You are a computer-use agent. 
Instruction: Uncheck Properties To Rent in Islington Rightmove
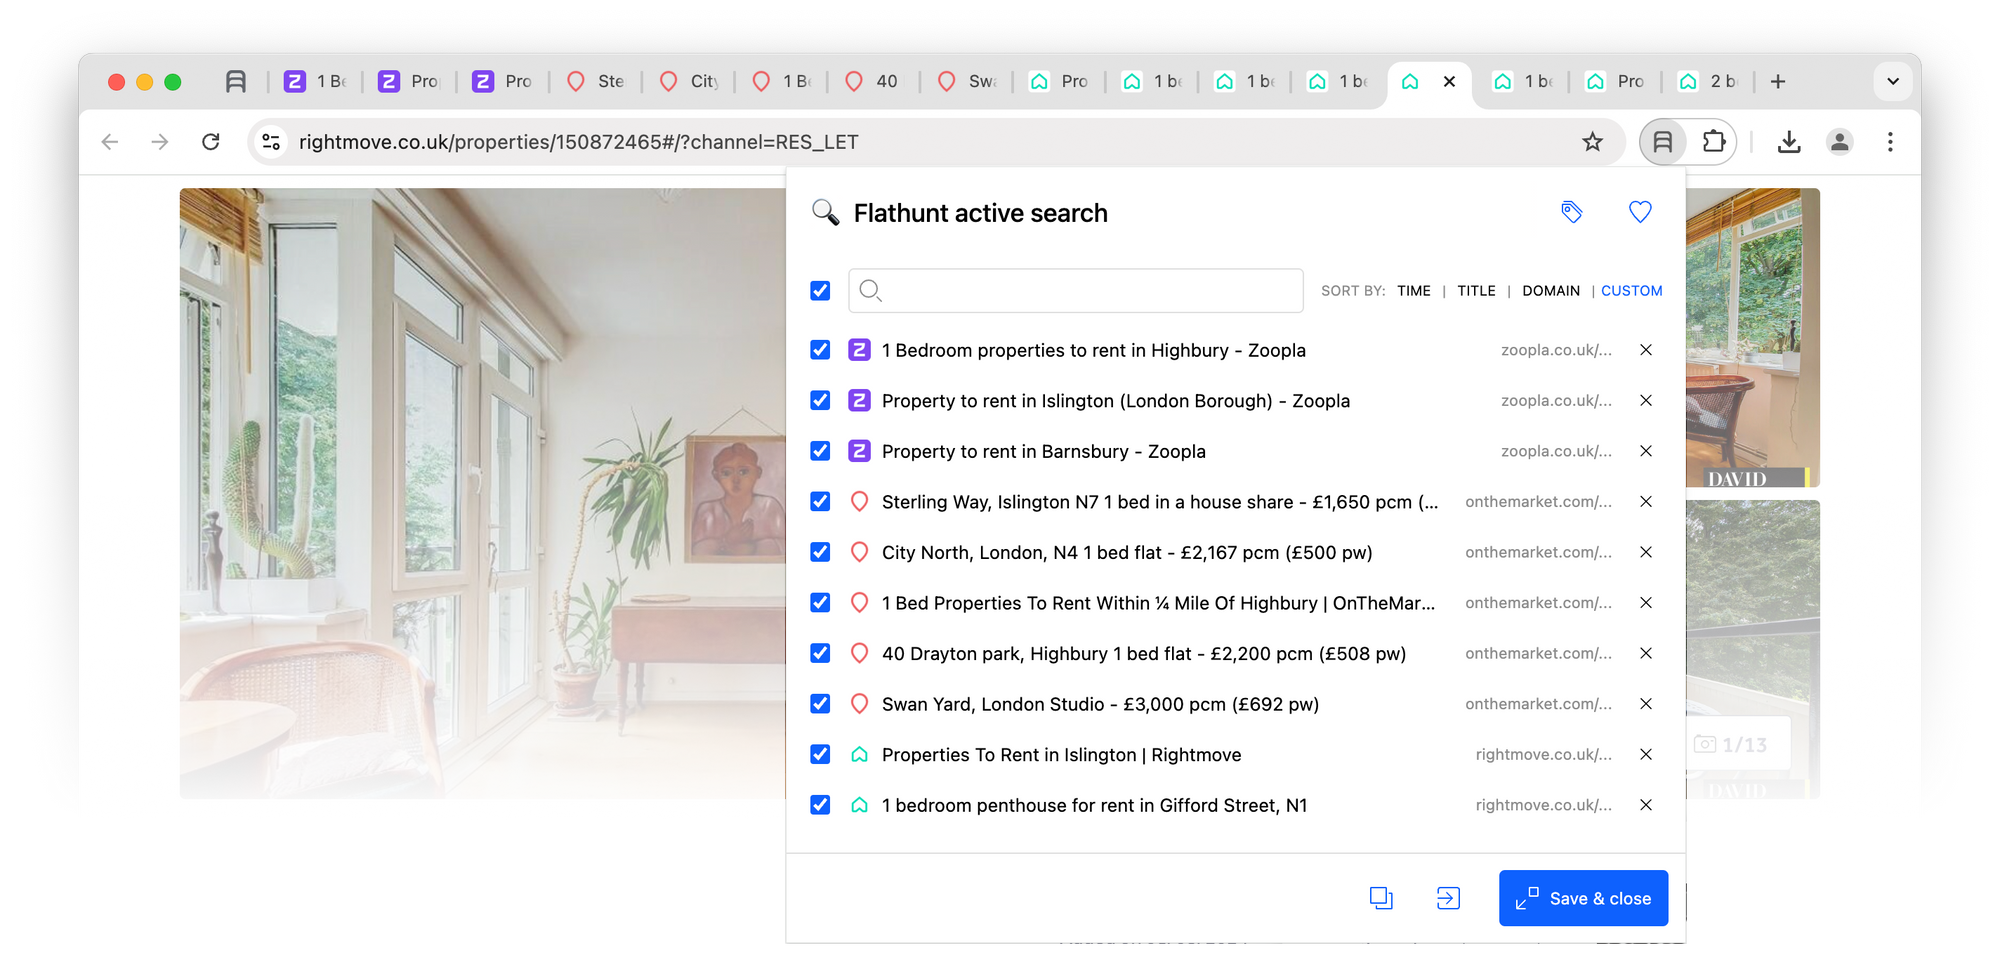point(820,754)
